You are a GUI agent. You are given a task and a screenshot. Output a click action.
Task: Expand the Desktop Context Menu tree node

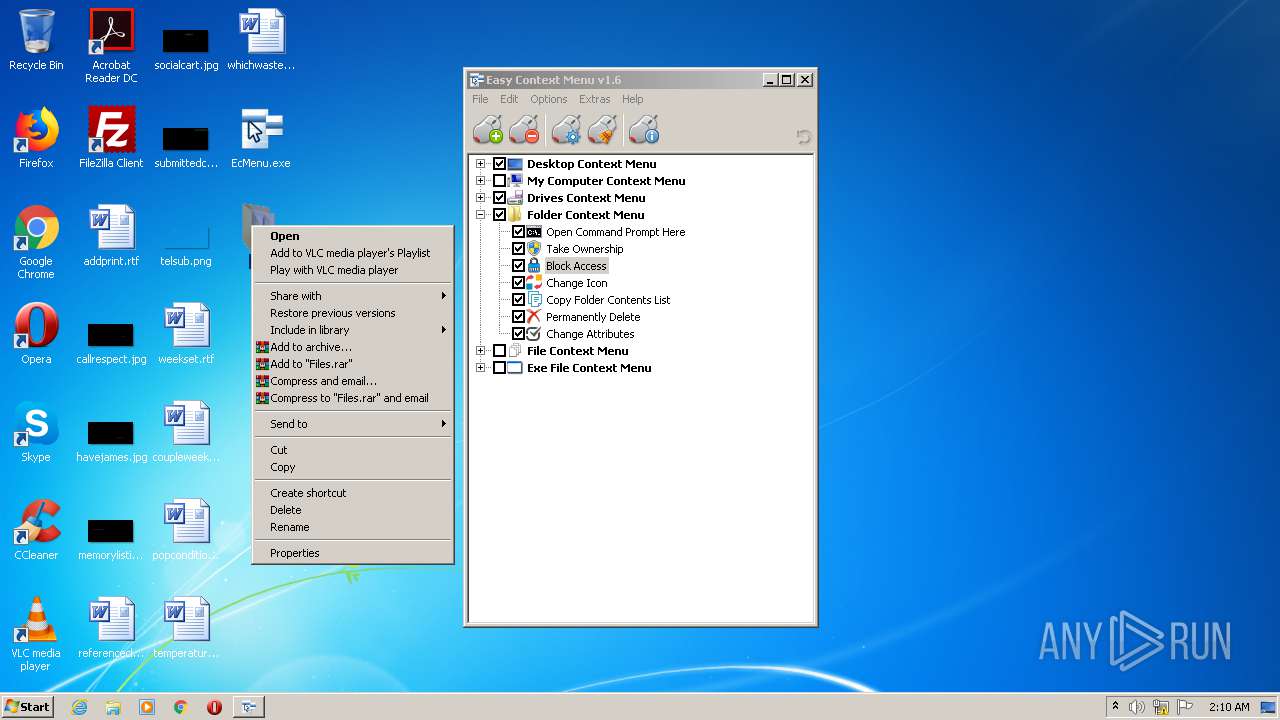[481, 164]
